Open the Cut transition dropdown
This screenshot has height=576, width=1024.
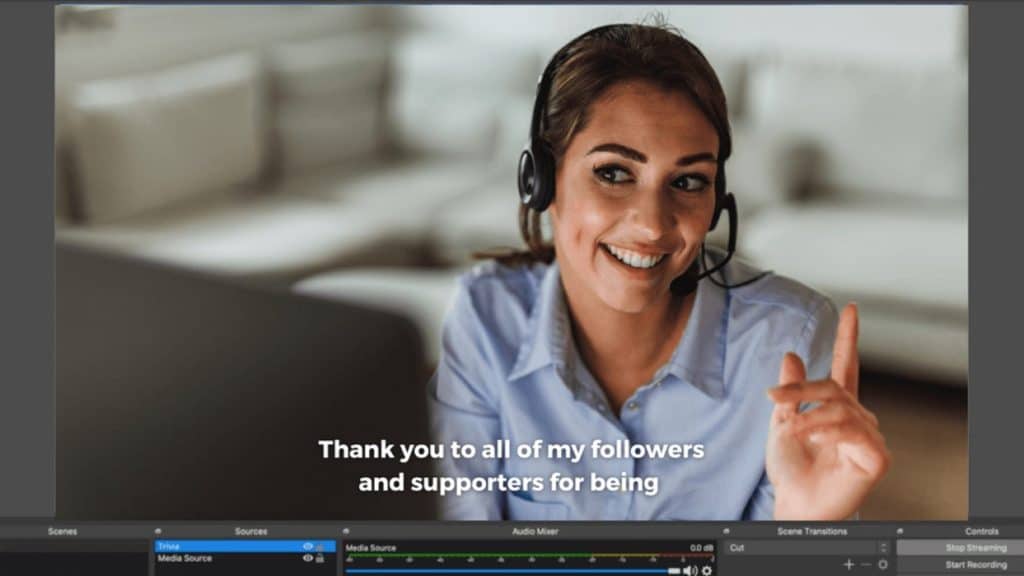tap(790, 548)
